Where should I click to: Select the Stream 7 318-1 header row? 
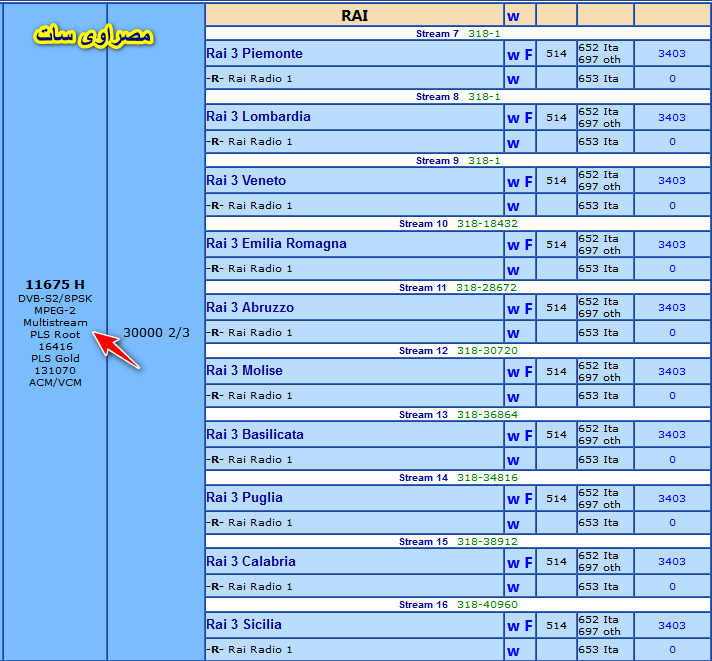(458, 34)
